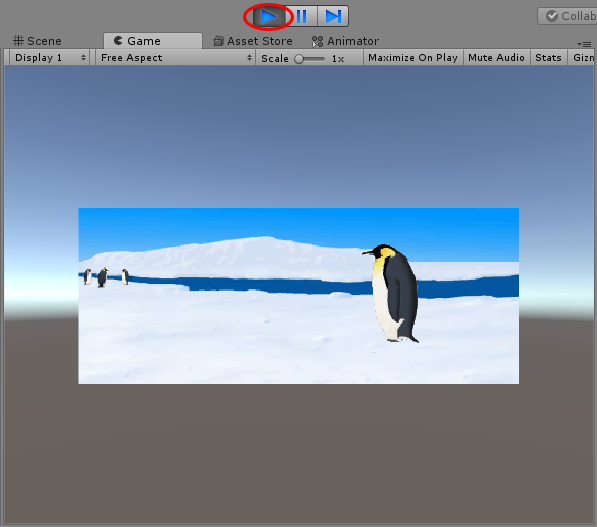Click the Asset Store bag icon

(x=218, y=41)
